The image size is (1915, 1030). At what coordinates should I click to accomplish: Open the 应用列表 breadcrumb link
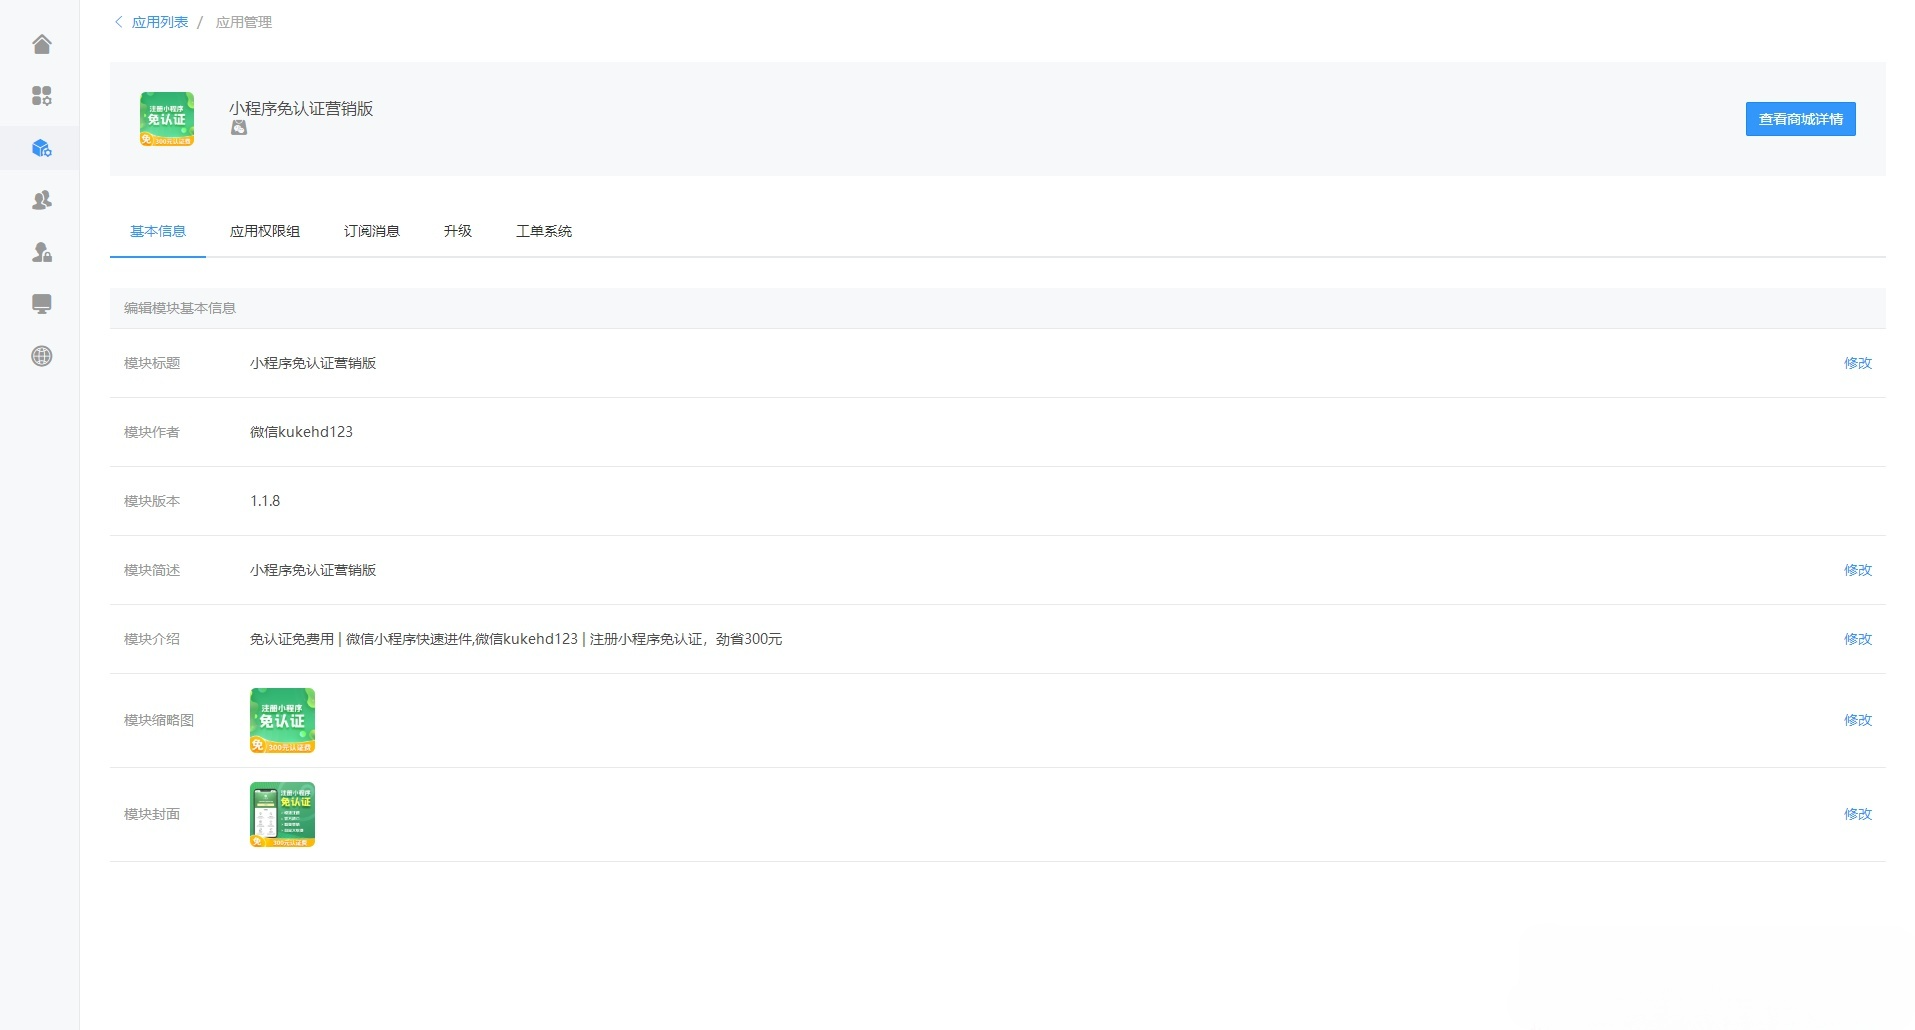click(160, 21)
